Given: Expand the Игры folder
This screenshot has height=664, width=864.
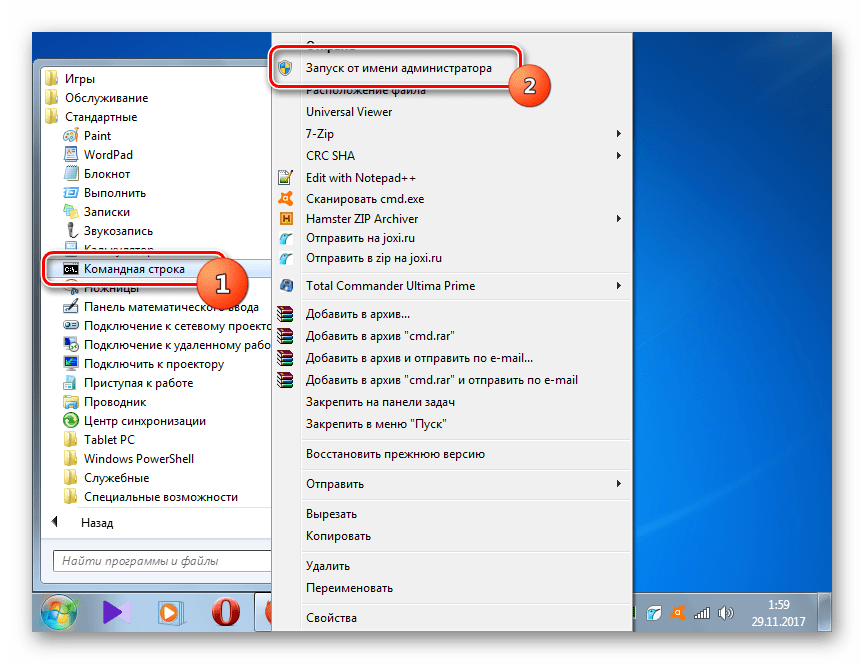Looking at the screenshot, I should [71, 79].
